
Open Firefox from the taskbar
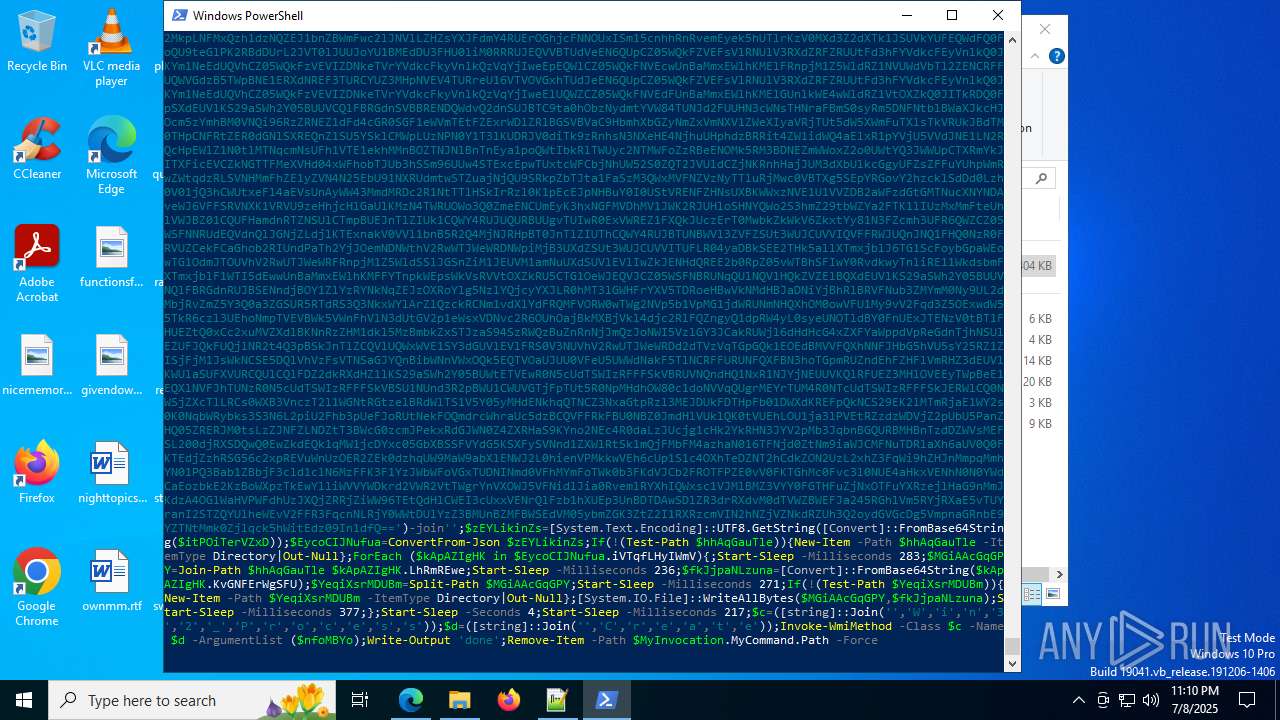coord(509,700)
